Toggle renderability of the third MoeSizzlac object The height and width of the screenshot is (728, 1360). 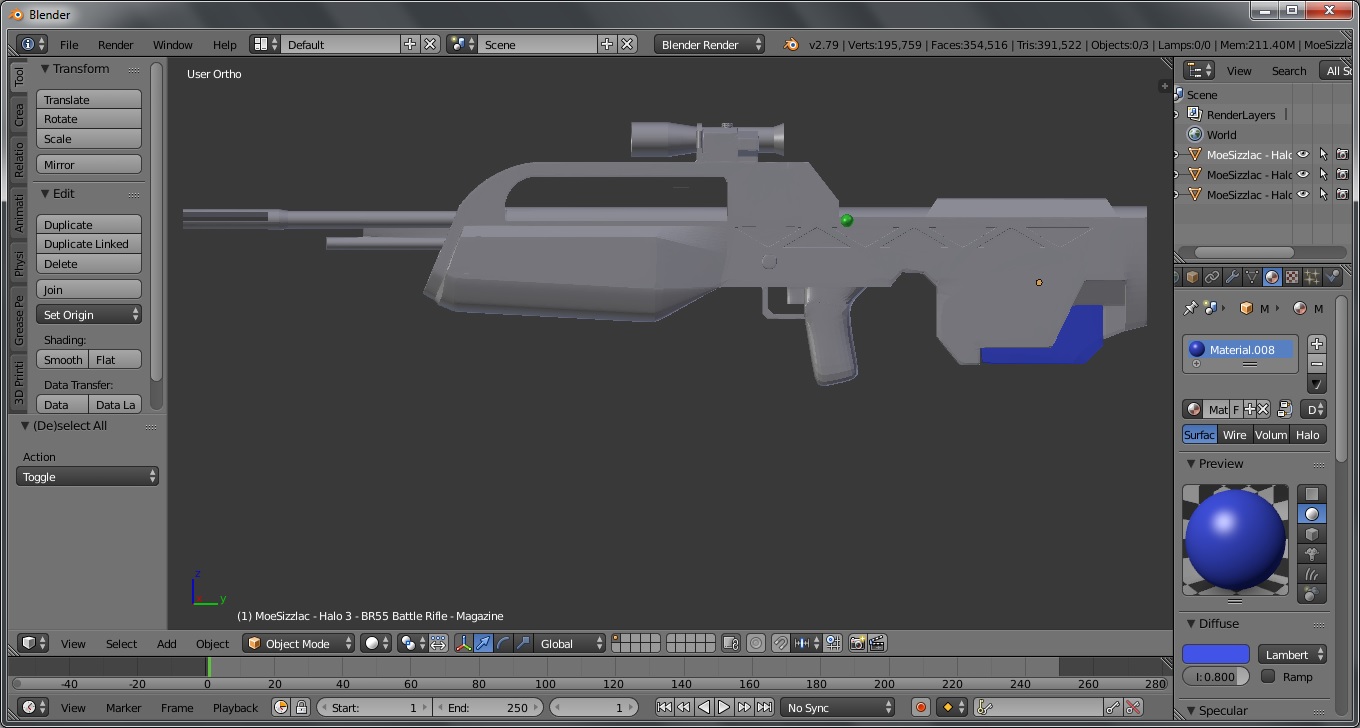pyautogui.click(x=1342, y=195)
